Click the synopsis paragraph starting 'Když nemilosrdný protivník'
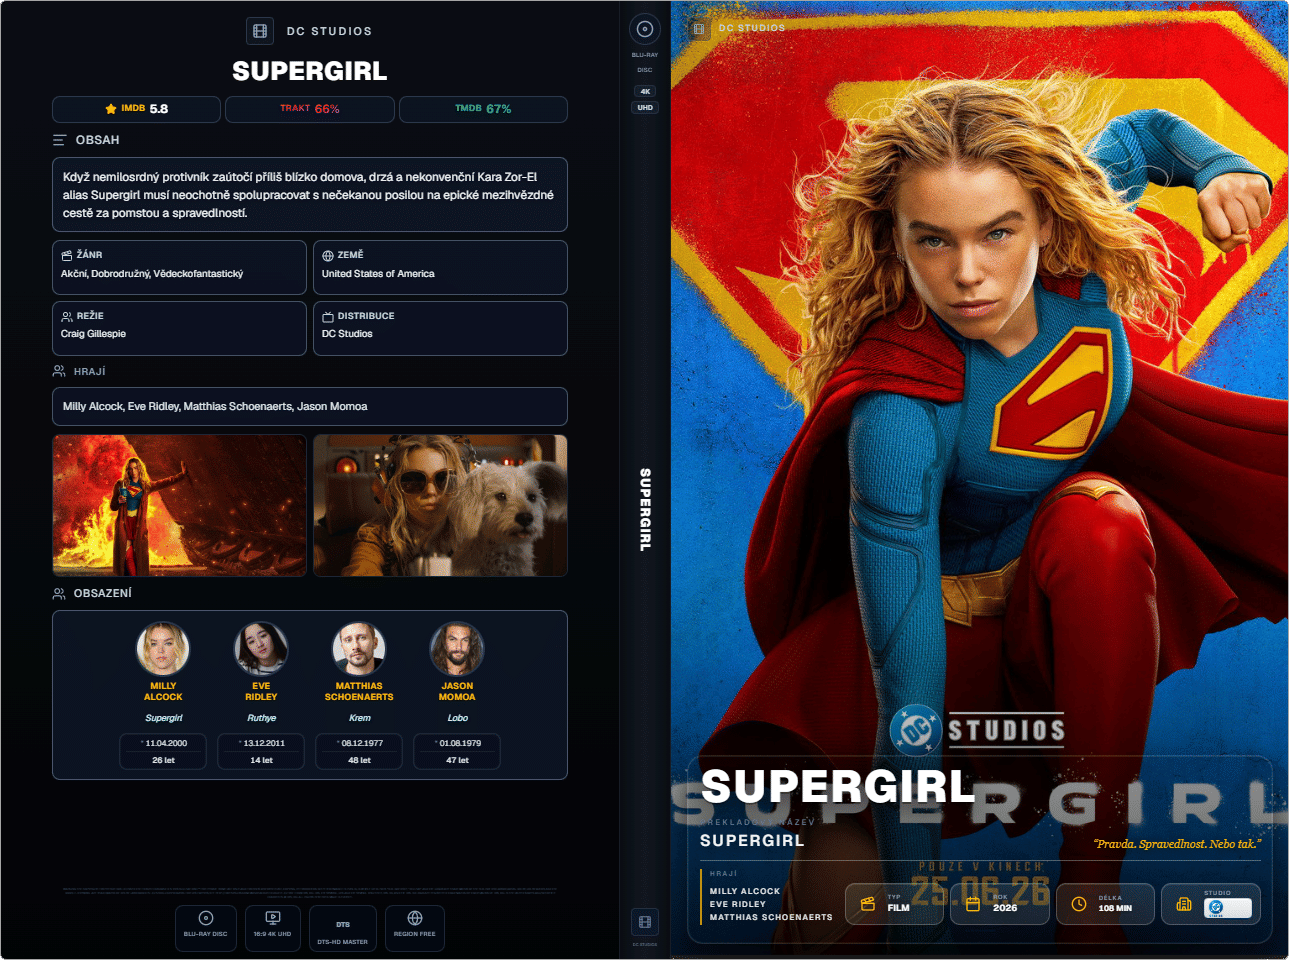1289x960 pixels. 308,195
